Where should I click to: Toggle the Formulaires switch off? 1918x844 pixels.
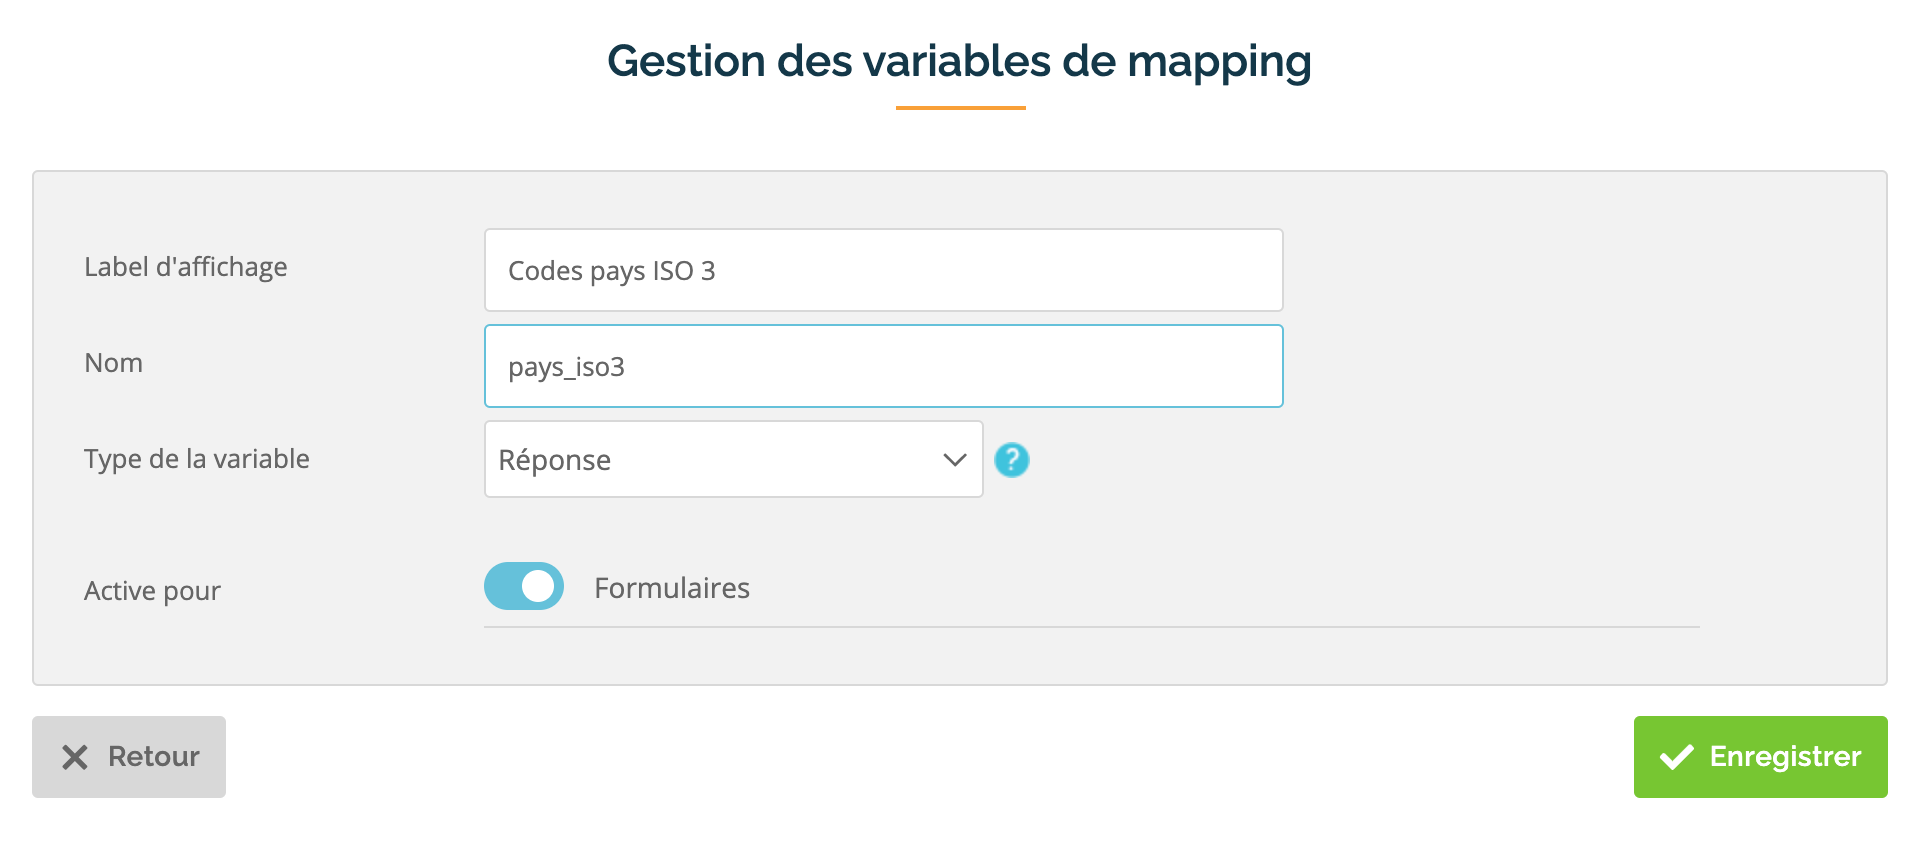tap(524, 586)
